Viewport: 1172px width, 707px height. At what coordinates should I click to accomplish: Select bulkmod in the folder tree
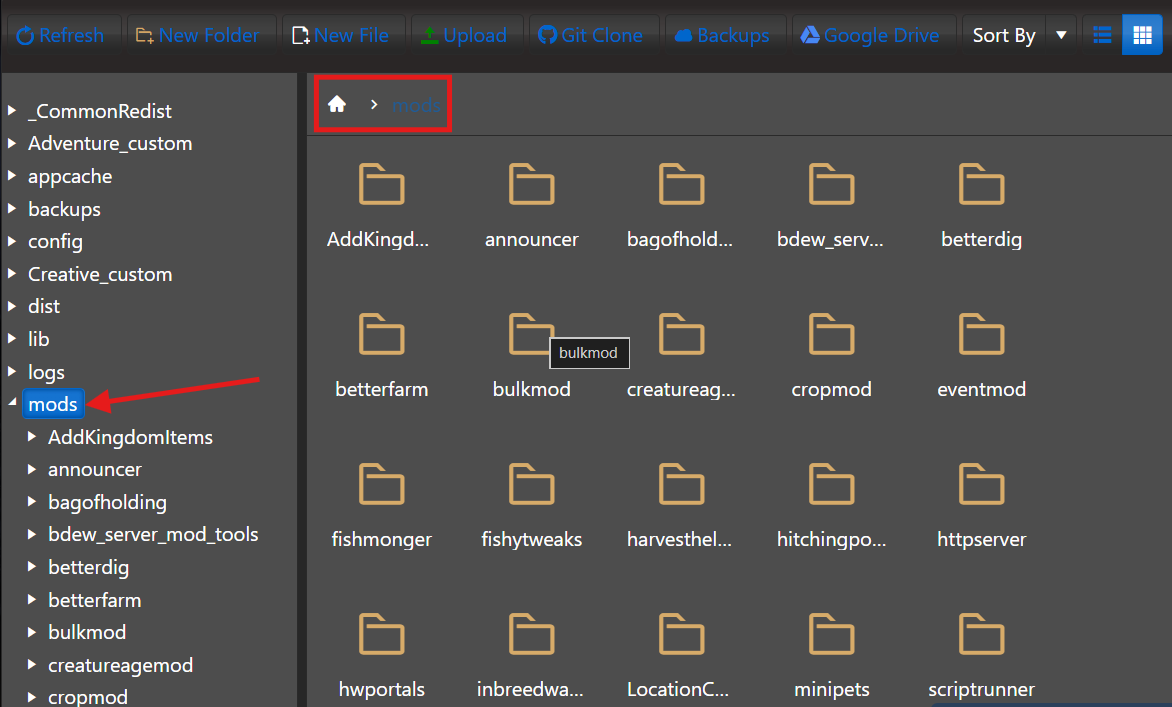click(x=87, y=632)
